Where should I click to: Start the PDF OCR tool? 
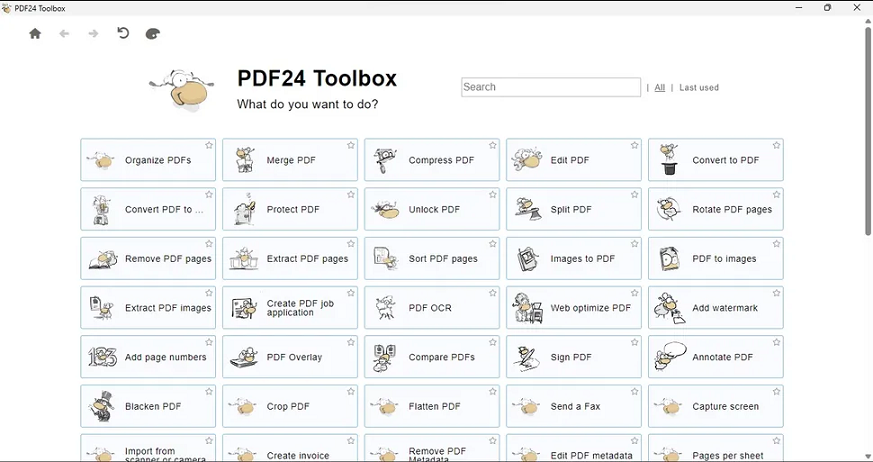[x=432, y=308]
